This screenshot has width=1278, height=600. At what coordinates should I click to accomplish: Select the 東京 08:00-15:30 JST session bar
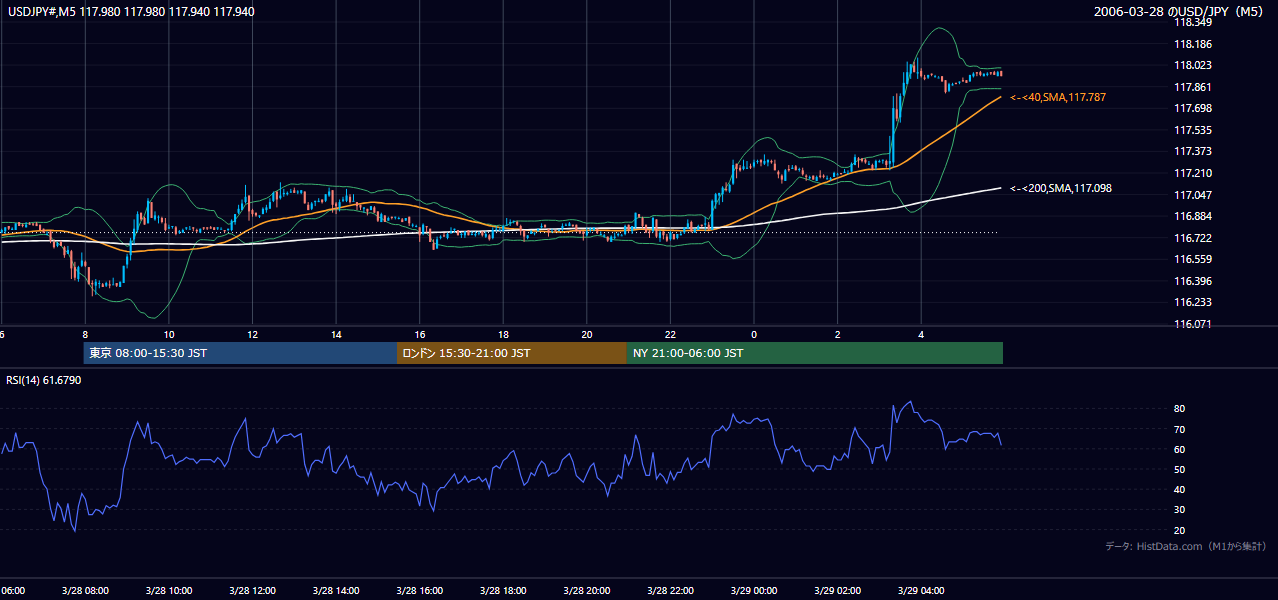click(240, 353)
